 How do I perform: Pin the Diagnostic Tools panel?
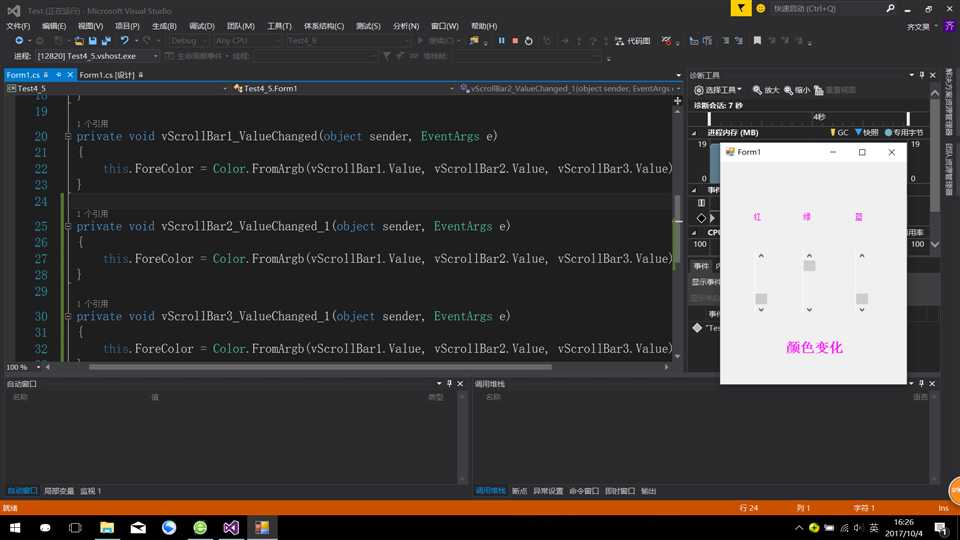click(x=922, y=75)
